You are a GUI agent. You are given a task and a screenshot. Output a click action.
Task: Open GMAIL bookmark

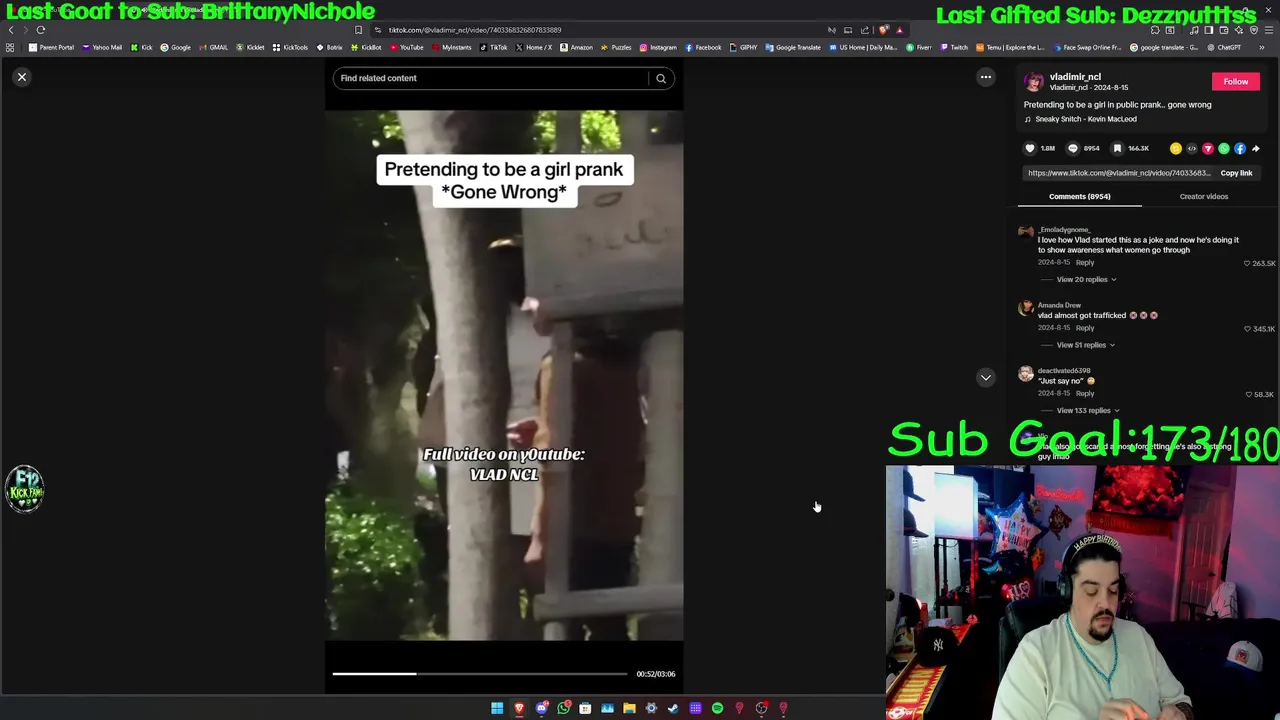coord(213,47)
